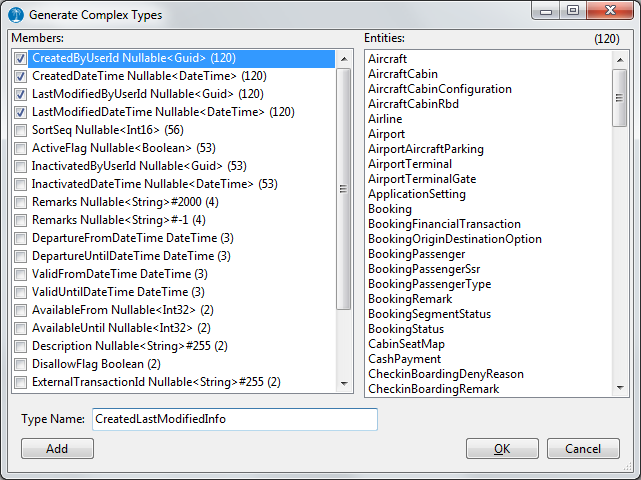Image resolution: width=641 pixels, height=480 pixels.
Task: Check the ActiveFlag Nullable<Boolean> checkbox
Action: click(21, 148)
